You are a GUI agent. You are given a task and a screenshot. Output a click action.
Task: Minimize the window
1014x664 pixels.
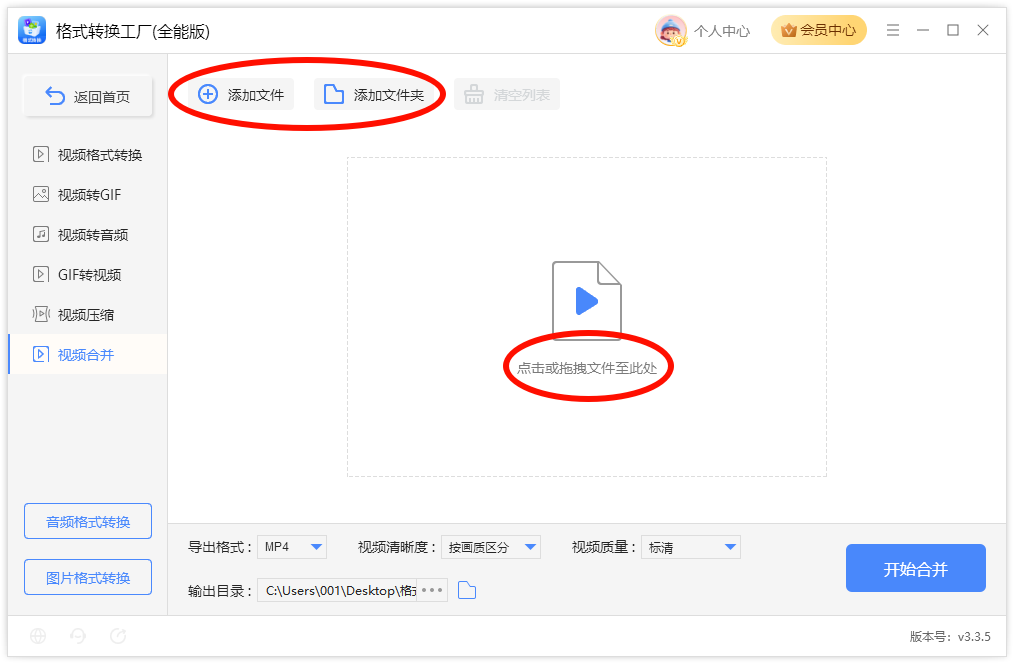coord(923,30)
